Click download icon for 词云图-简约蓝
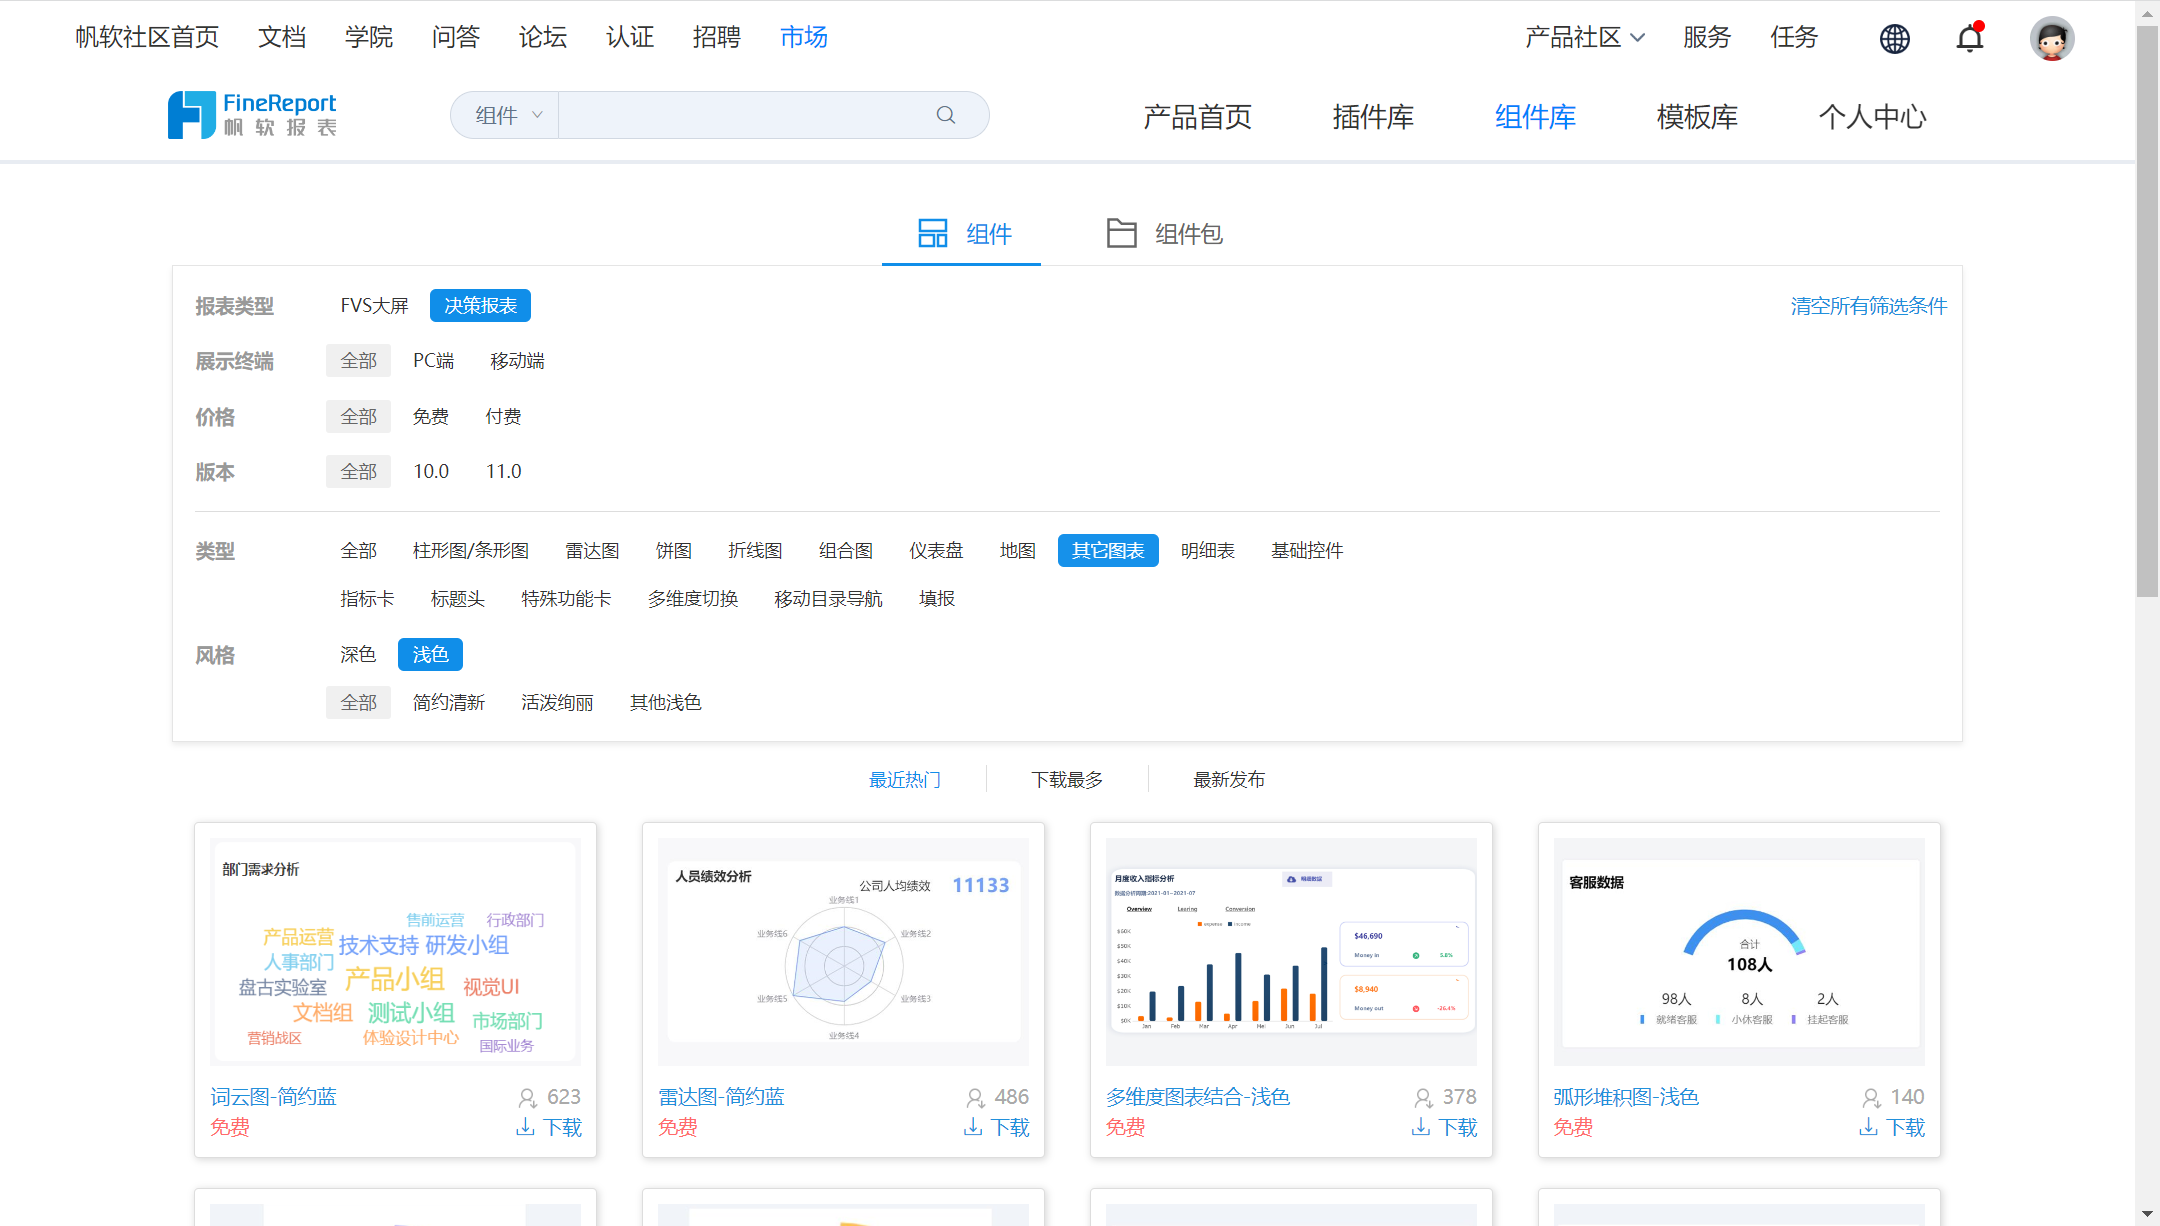This screenshot has width=2160, height=1226. coord(525,1127)
